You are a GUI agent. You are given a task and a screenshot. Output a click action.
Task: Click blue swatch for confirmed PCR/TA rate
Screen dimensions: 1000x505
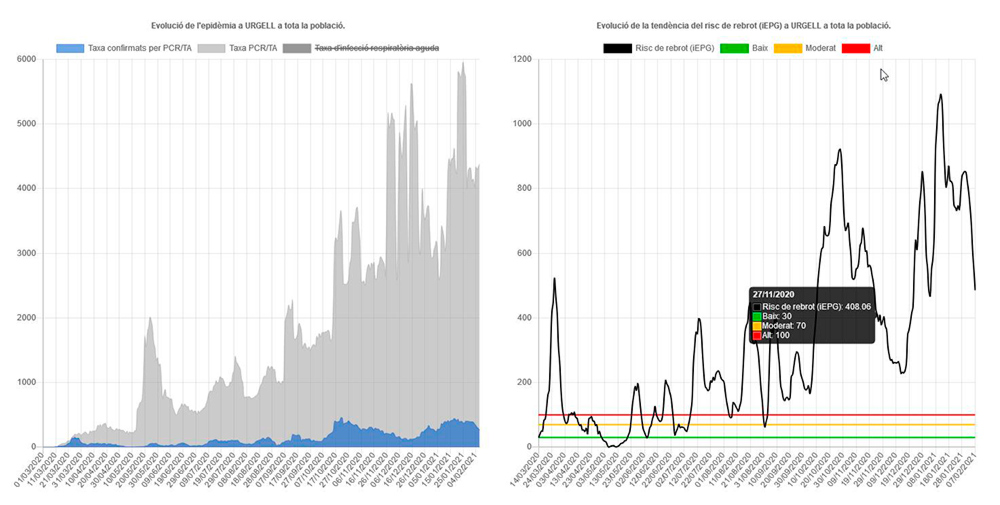pos(71,48)
